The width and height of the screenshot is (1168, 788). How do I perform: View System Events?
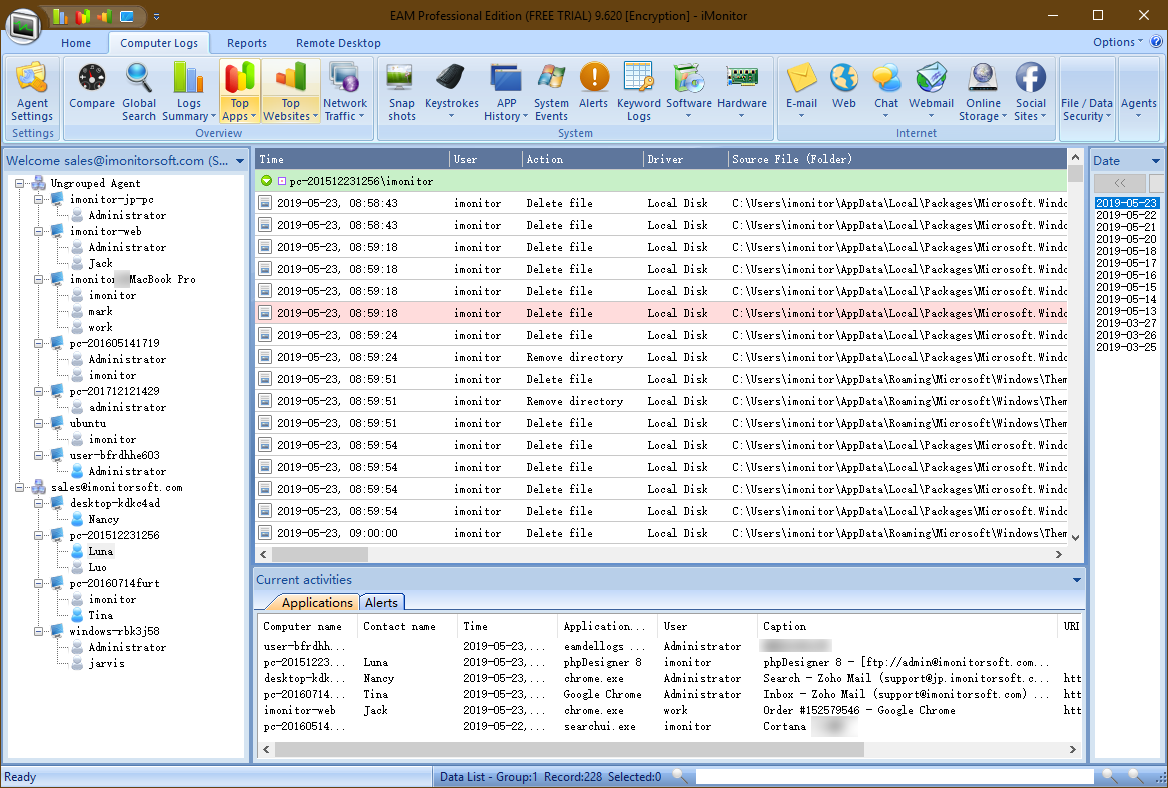pos(551,92)
